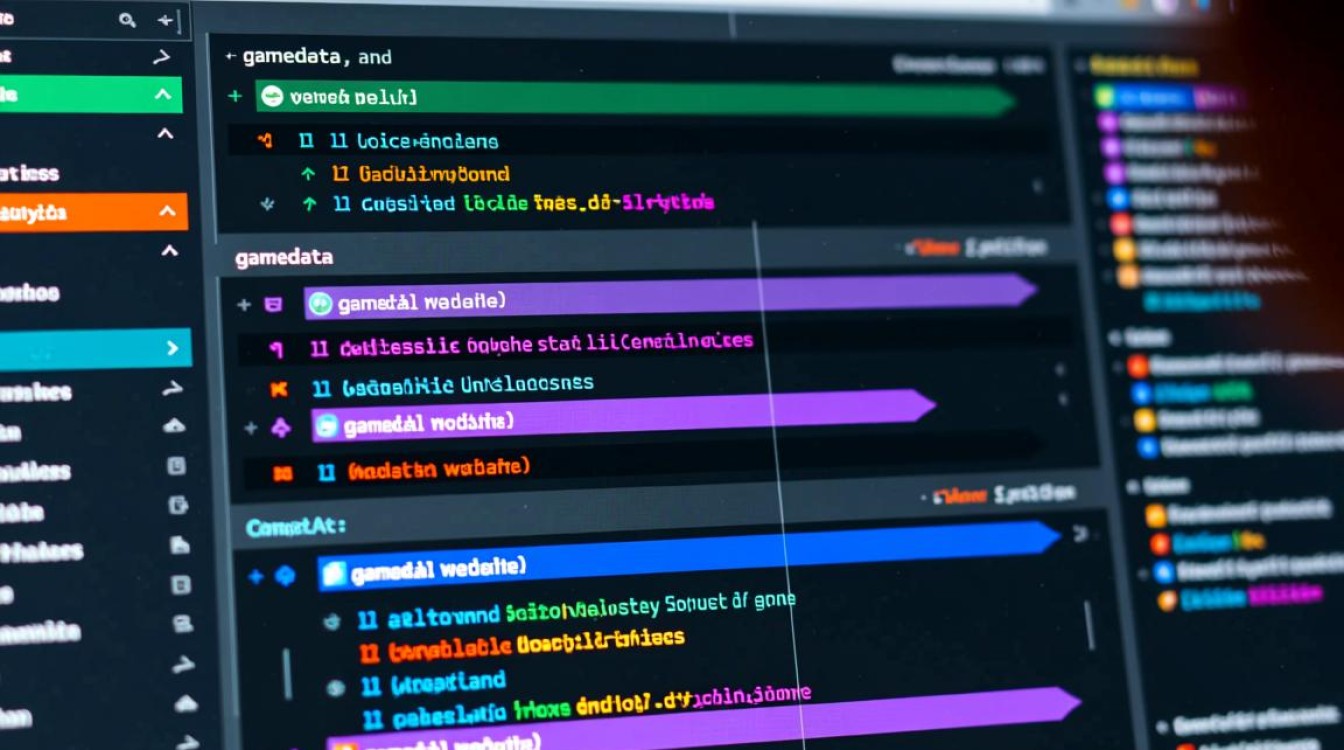Click the grey circle icon beside "(ineatland"
The image size is (1344, 750).
point(337,688)
